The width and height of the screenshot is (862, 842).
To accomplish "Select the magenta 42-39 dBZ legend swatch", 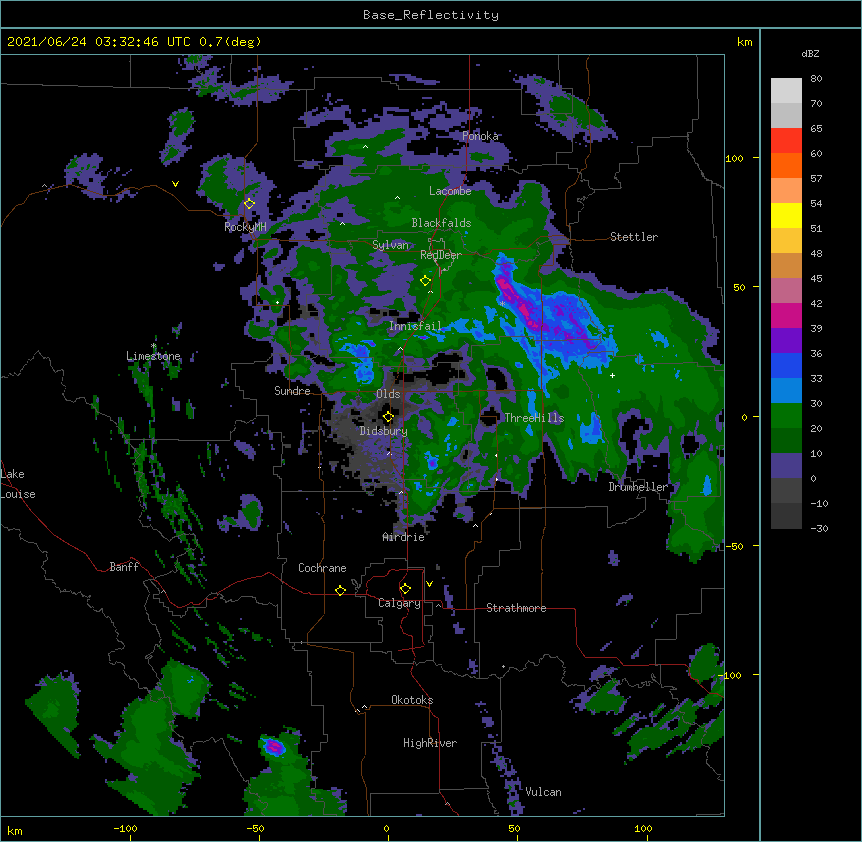I will coord(786,315).
